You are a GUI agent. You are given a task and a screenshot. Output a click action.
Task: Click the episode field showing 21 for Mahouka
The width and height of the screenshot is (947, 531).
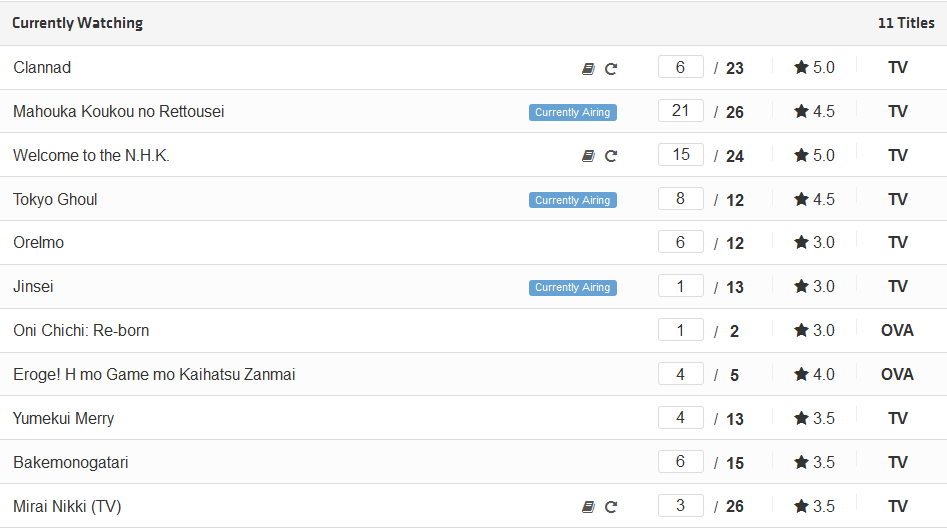tap(681, 111)
